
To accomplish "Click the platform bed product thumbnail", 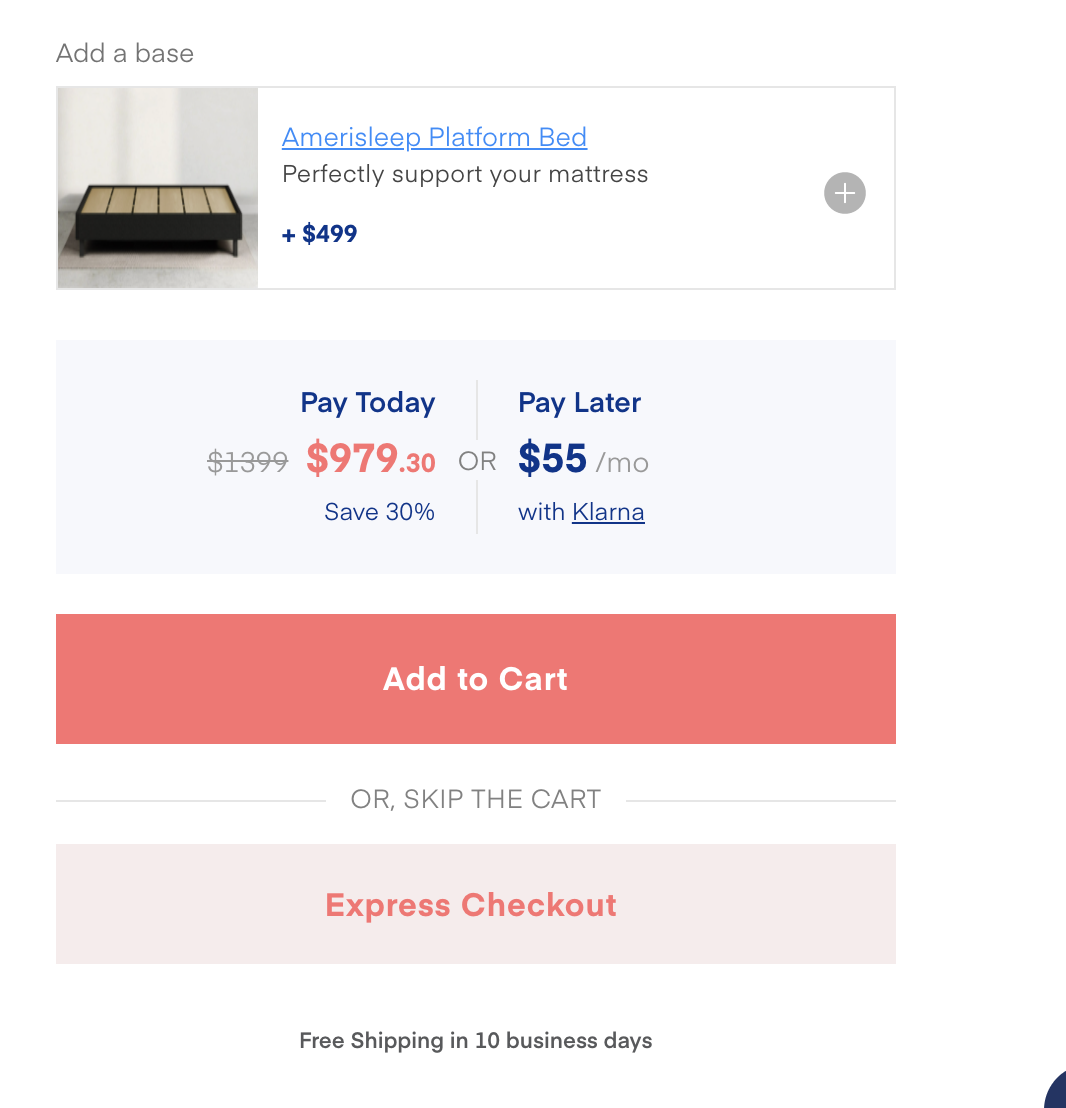I will pyautogui.click(x=158, y=188).
